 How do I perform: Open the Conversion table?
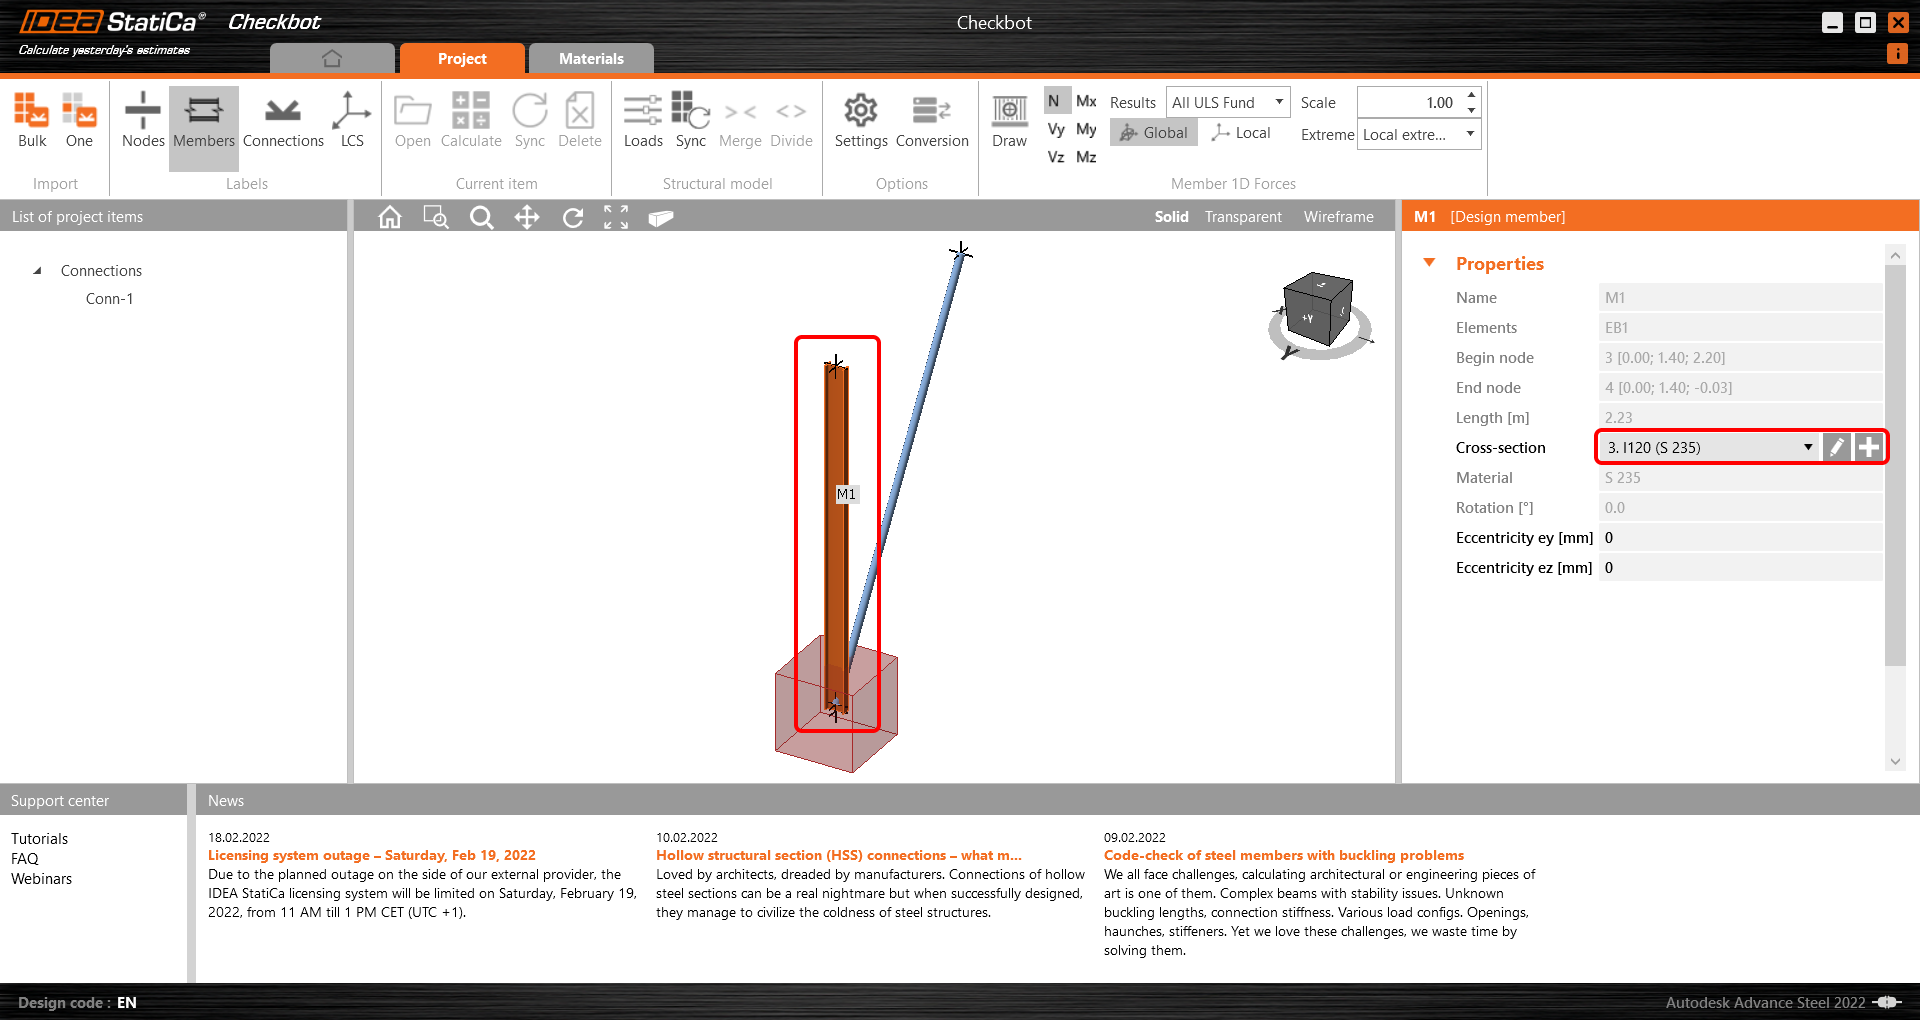pyautogui.click(x=931, y=120)
